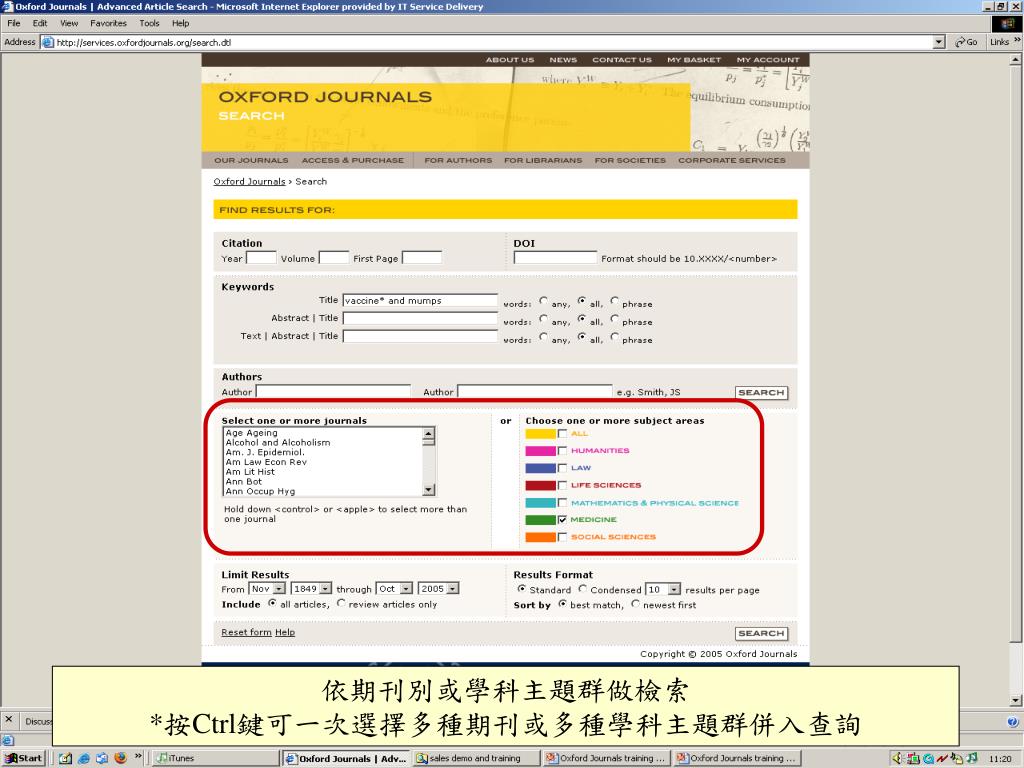The width and height of the screenshot is (1024, 768).
Task: Select 'Age Ageing' in journal list
Action: tap(251, 433)
